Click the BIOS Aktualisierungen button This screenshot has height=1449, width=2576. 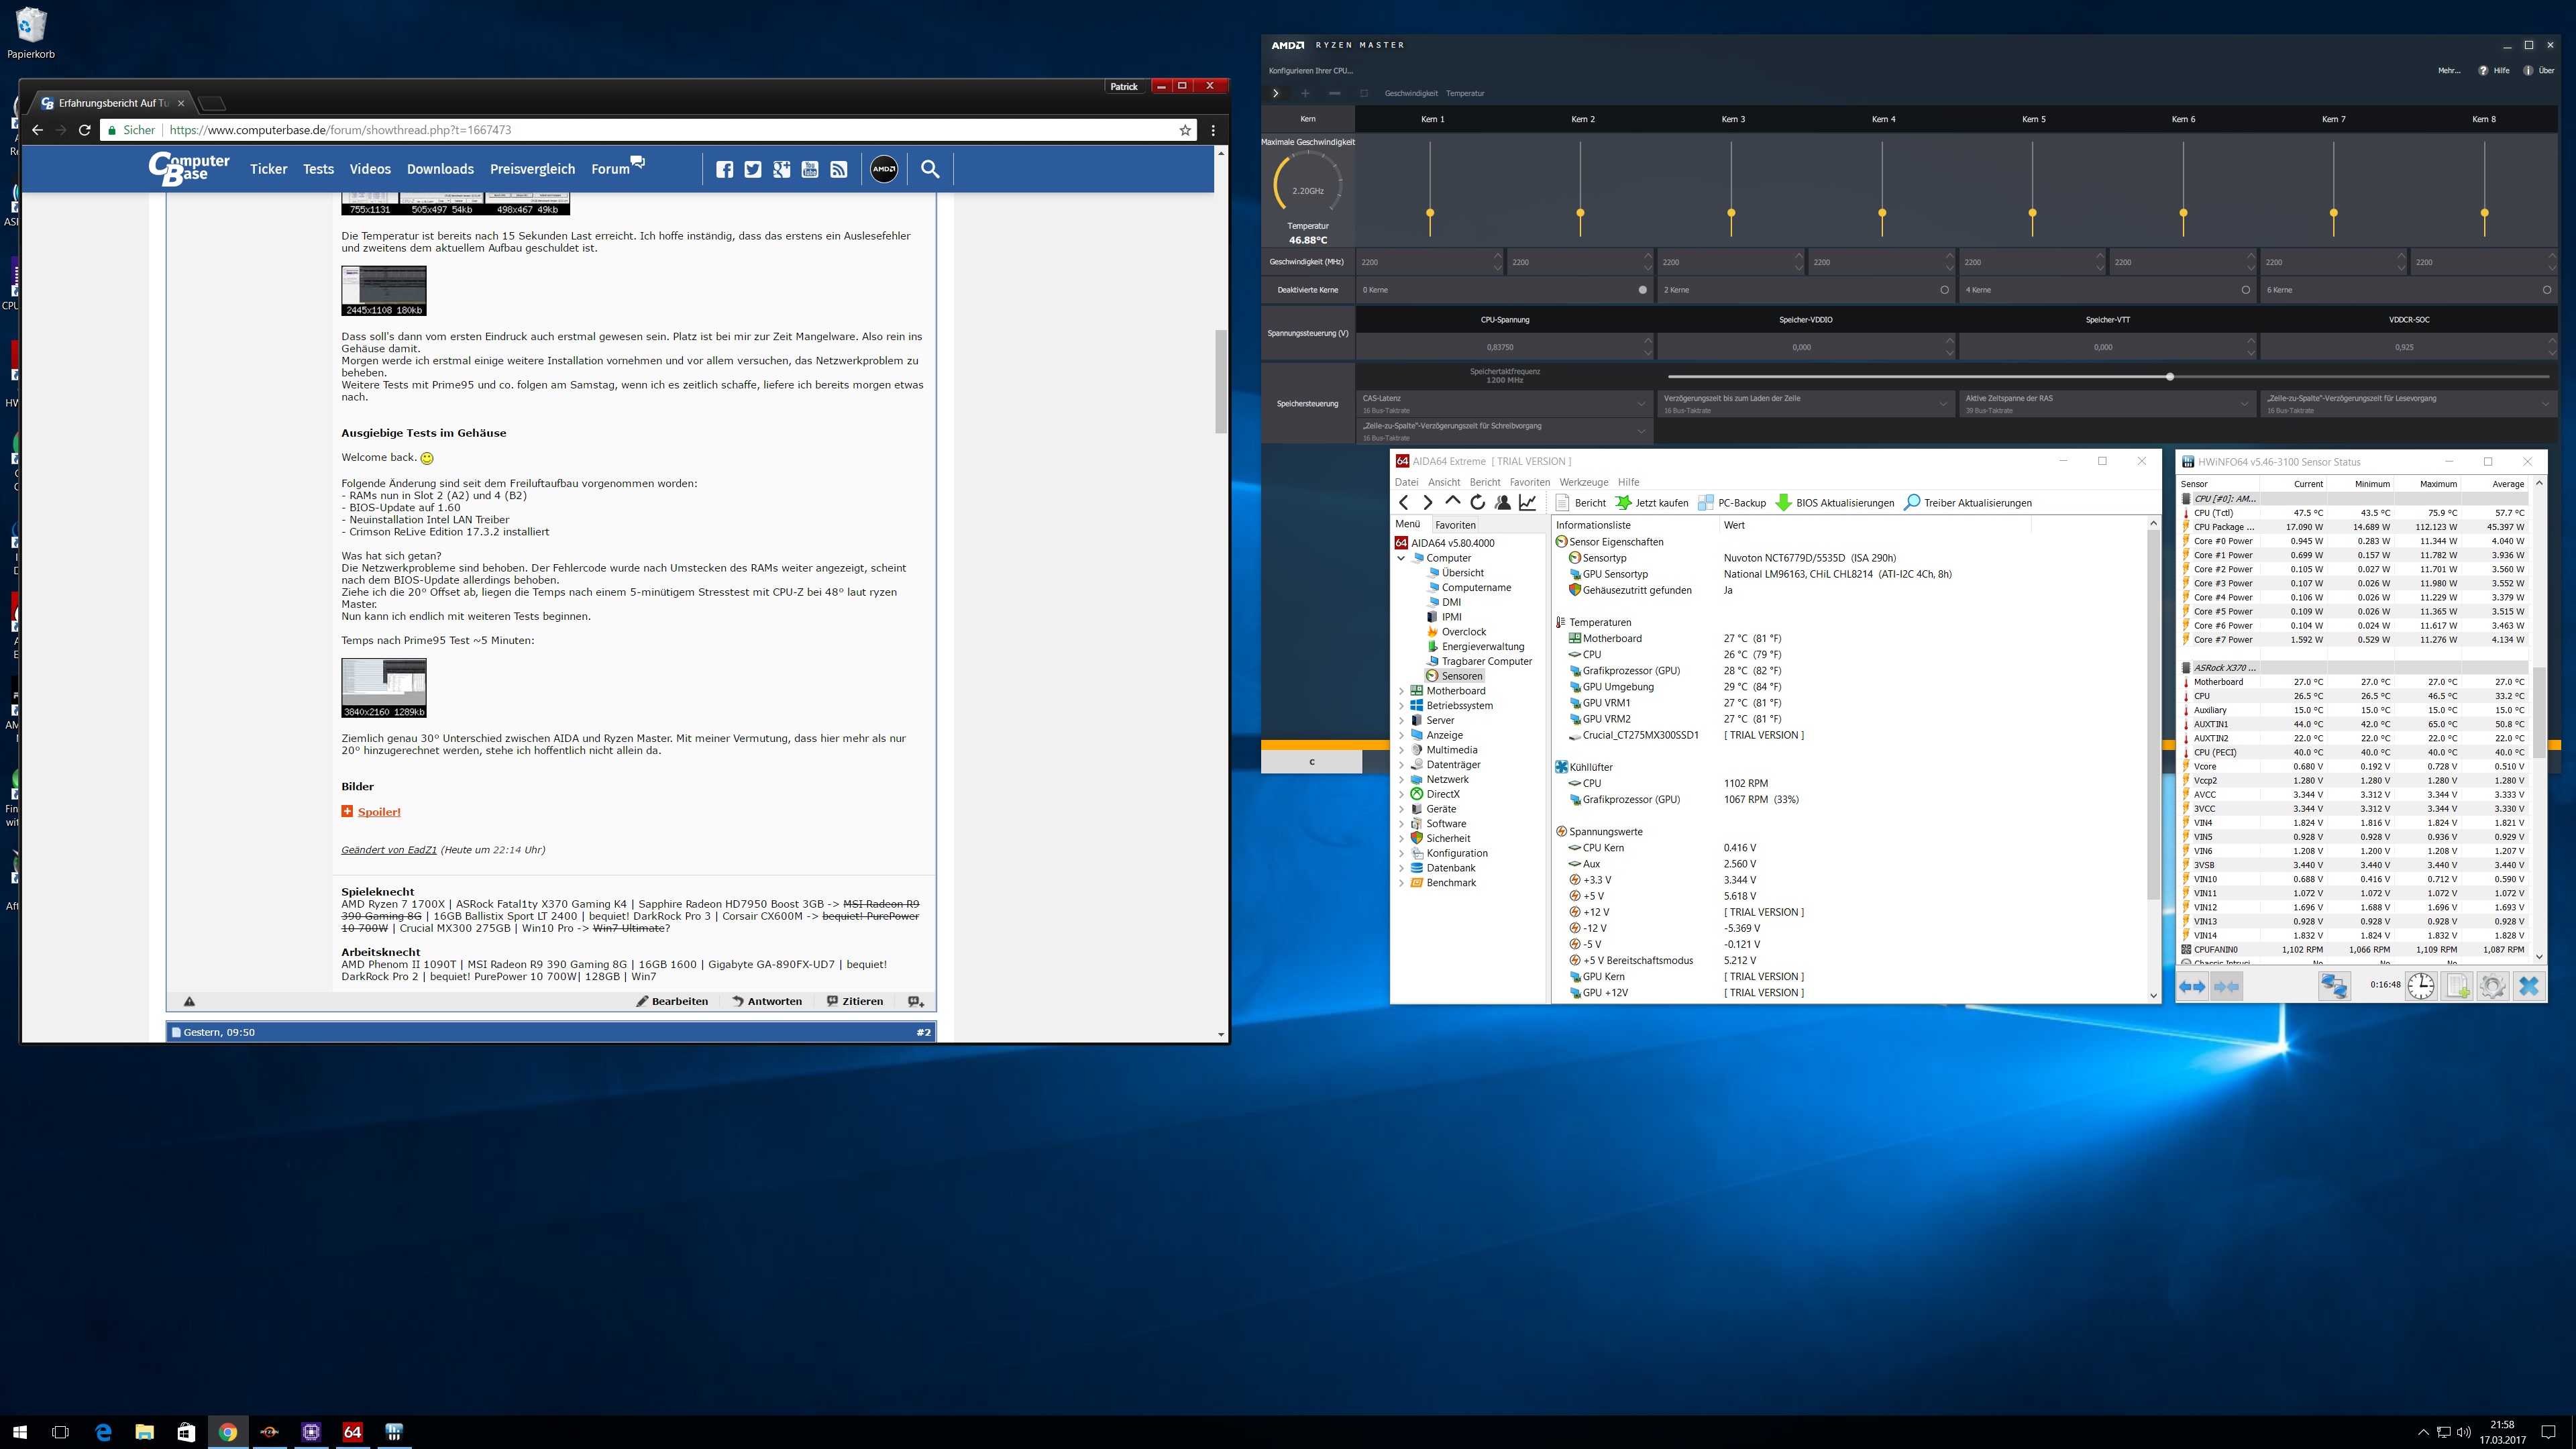click(x=1834, y=503)
